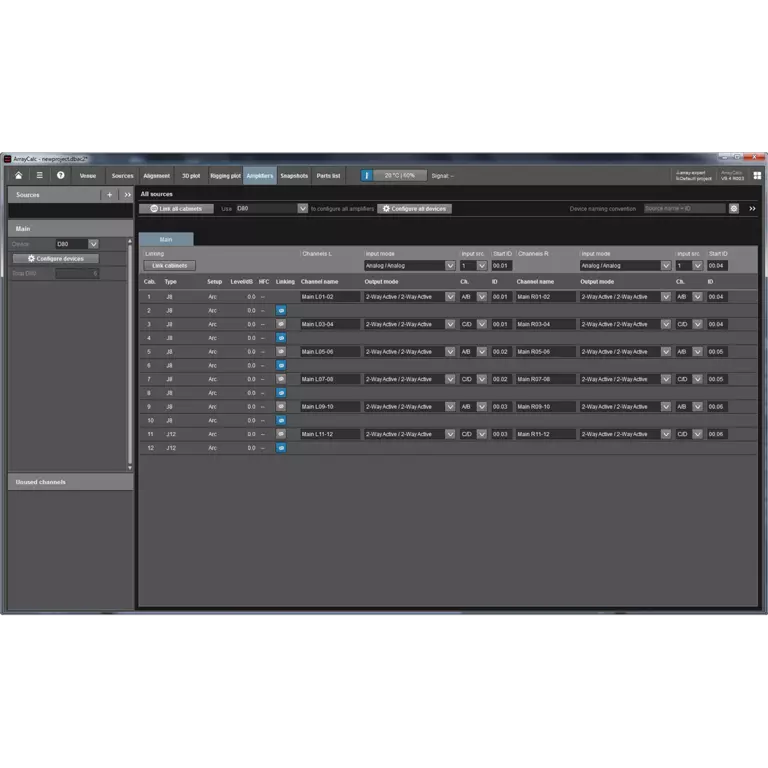This screenshot has width=768, height=768.
Task: Click the temperature and humidity button
Action: tap(400, 176)
